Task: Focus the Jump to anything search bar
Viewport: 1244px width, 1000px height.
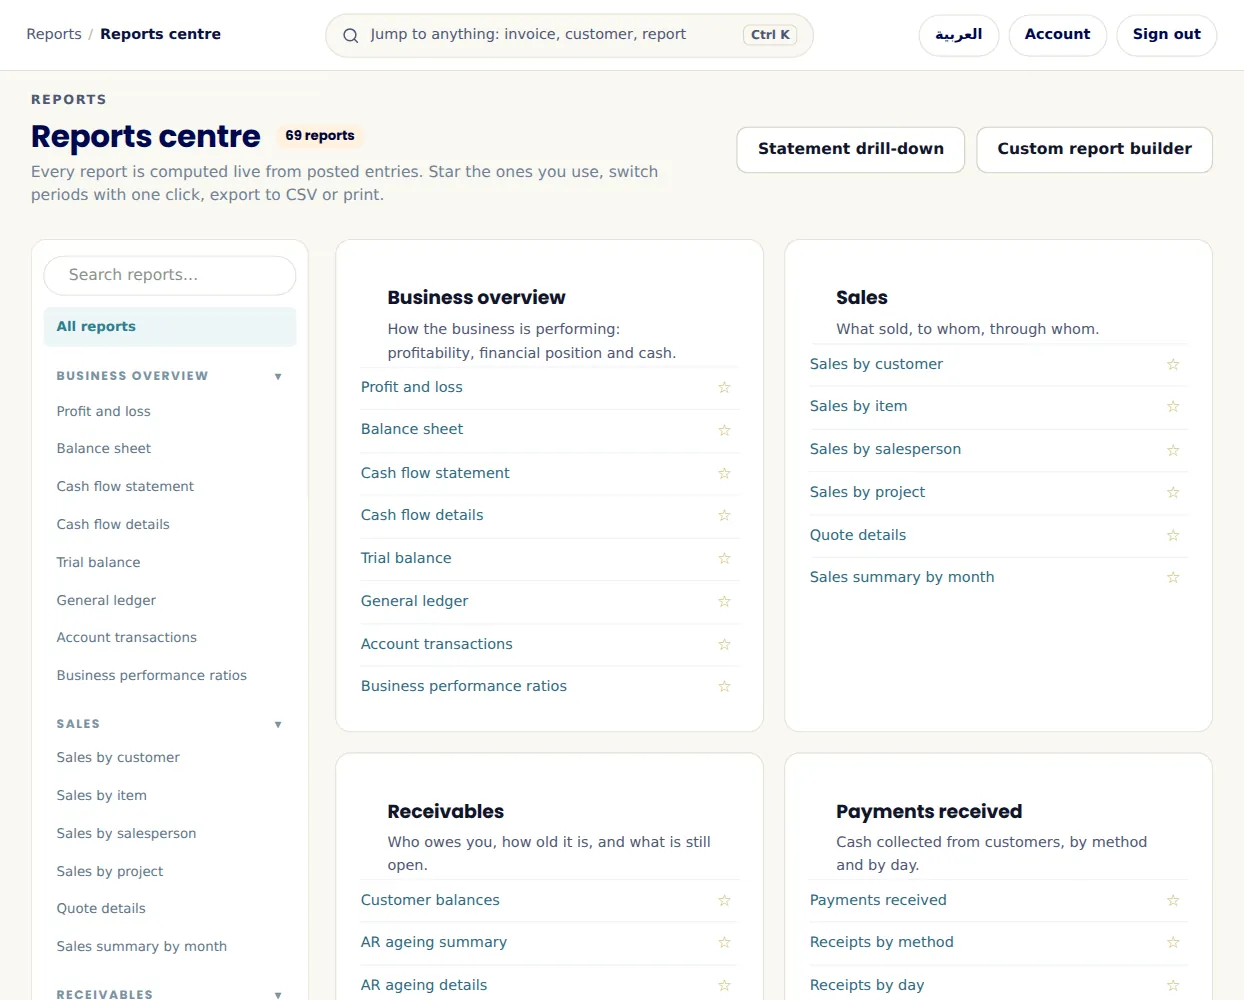Action: coord(569,35)
